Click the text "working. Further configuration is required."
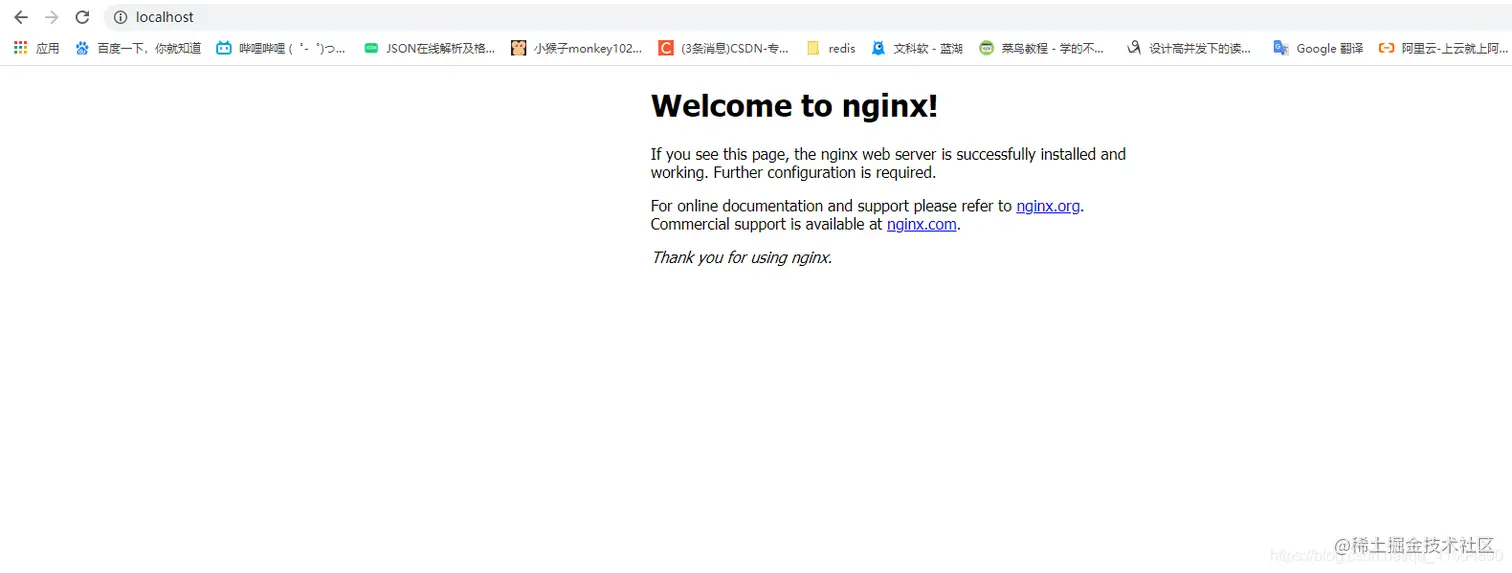The width and height of the screenshot is (1512, 573). tap(793, 172)
